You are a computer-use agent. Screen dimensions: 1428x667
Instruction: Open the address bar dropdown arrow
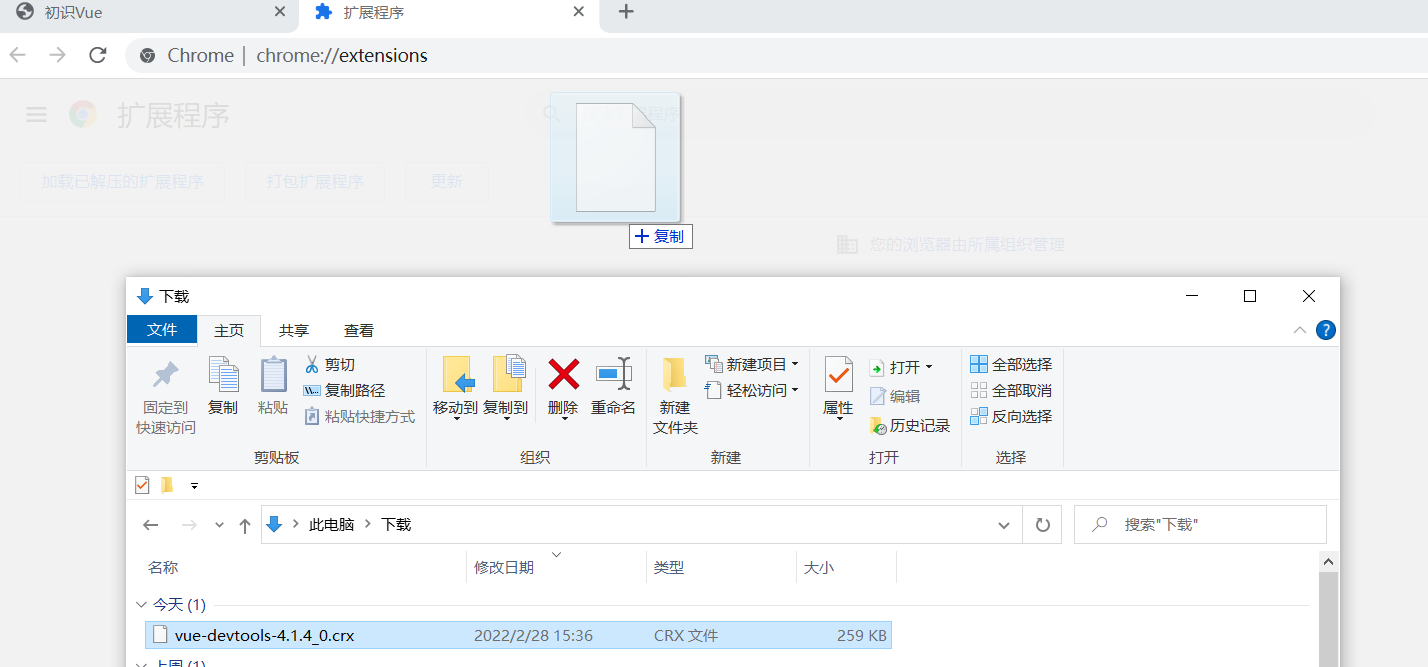(1003, 523)
